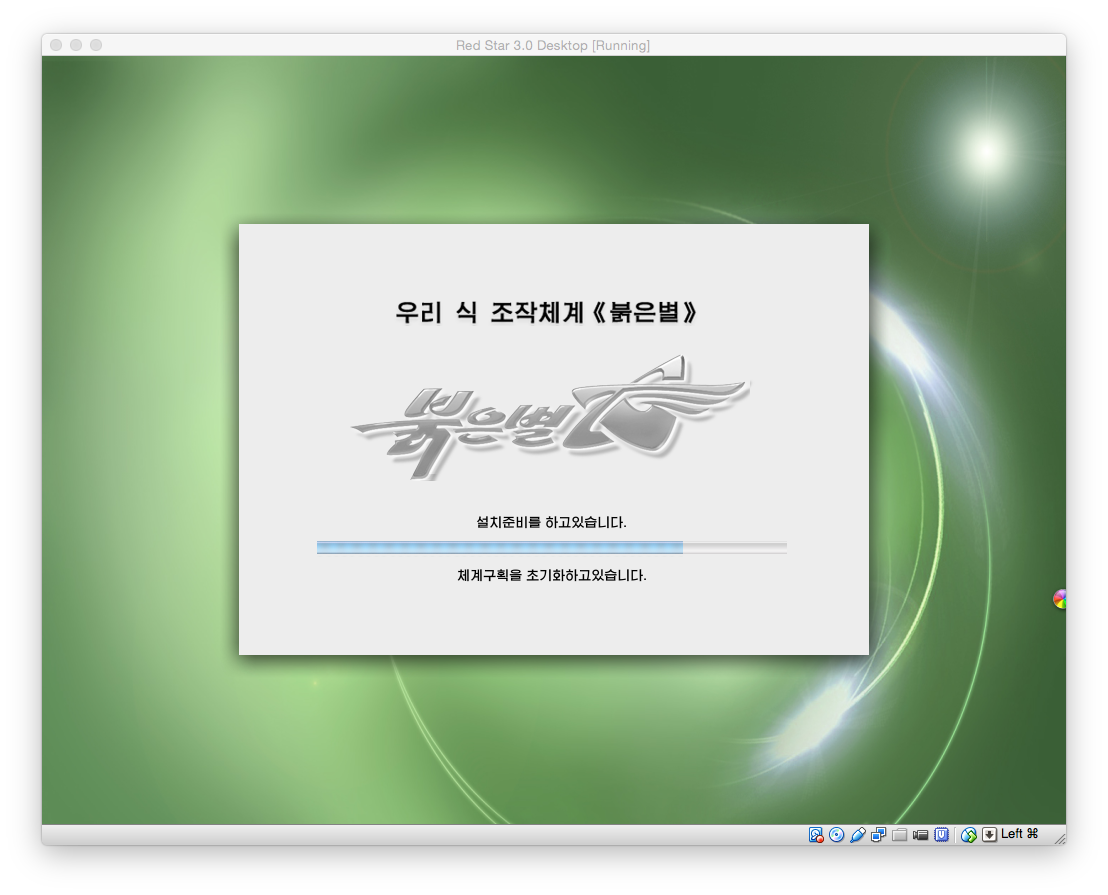
Task: Toggle the mouse integration status icon
Action: pos(969,835)
